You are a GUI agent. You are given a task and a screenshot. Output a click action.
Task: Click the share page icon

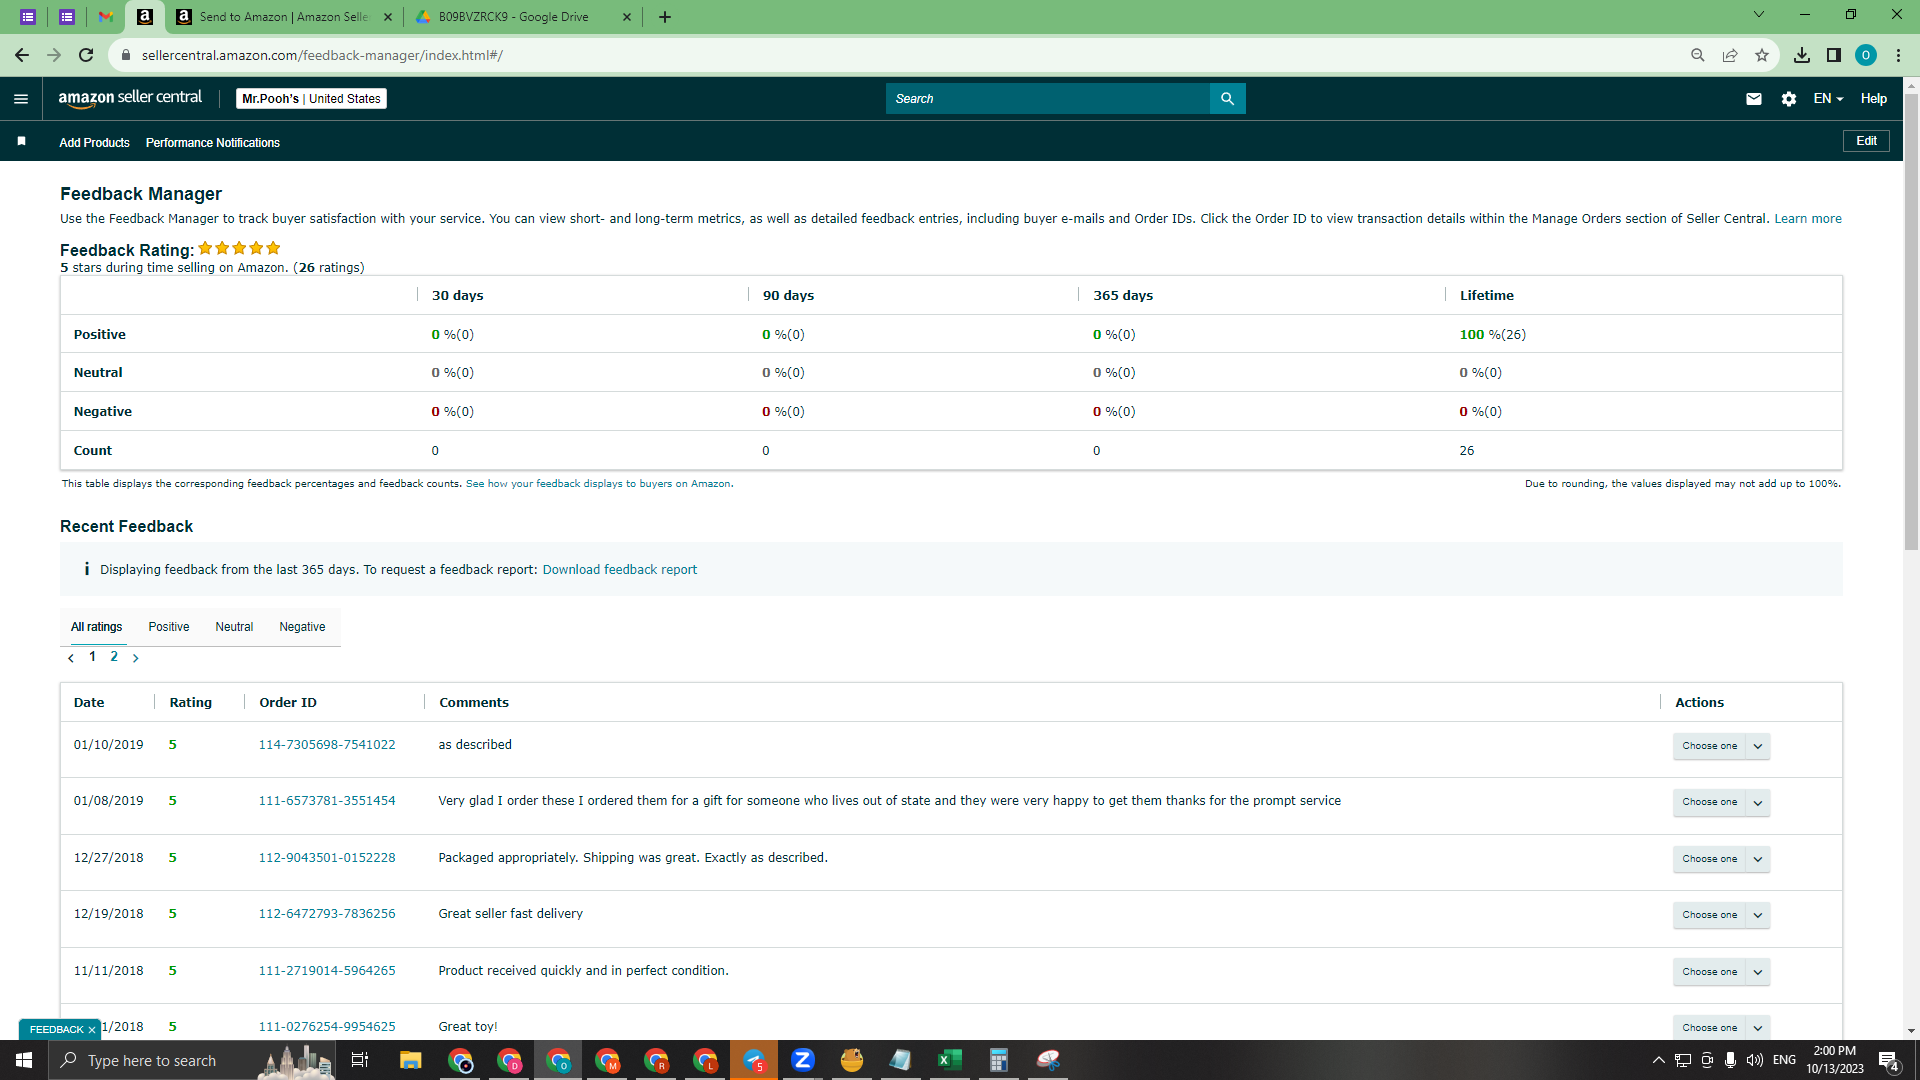[x=1730, y=55]
